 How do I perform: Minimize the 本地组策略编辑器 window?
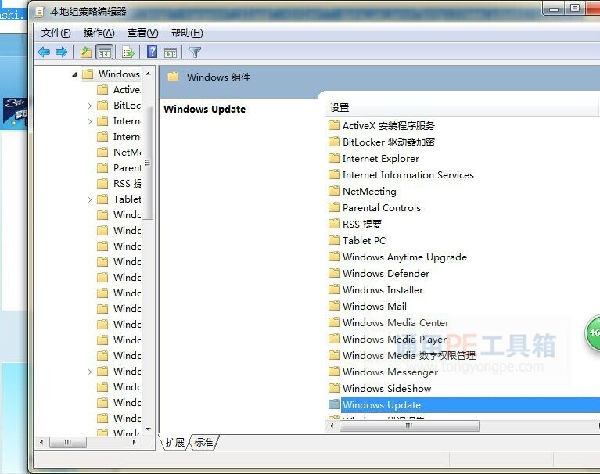[x=554, y=9]
